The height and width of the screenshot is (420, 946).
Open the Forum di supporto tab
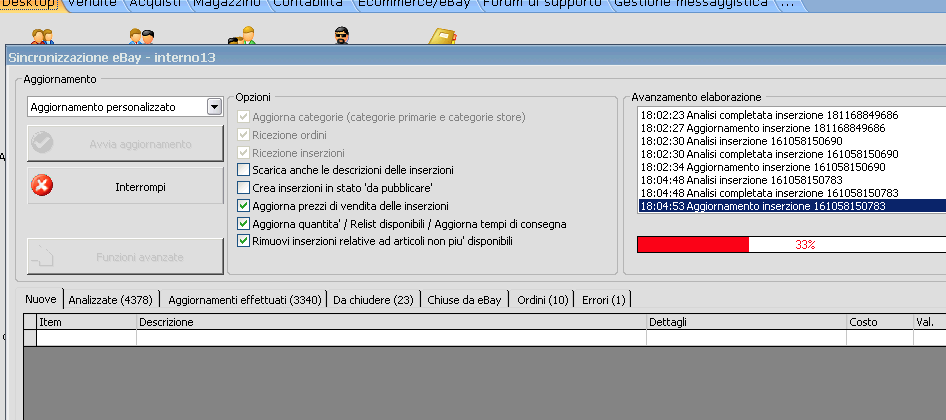click(x=542, y=4)
